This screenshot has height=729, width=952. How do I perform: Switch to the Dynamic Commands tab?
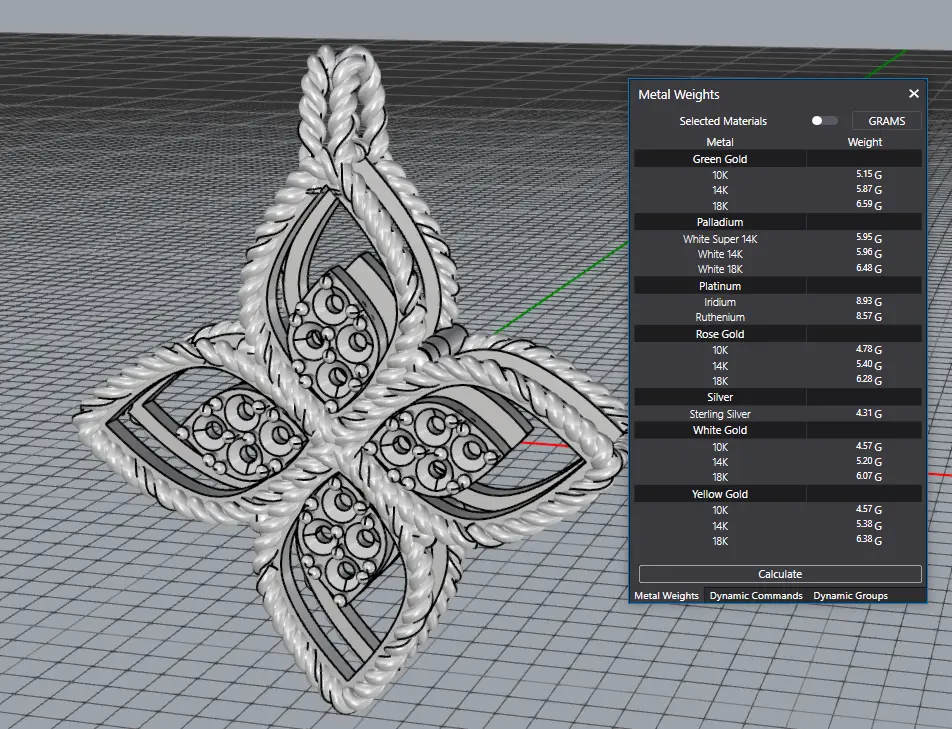click(756, 596)
